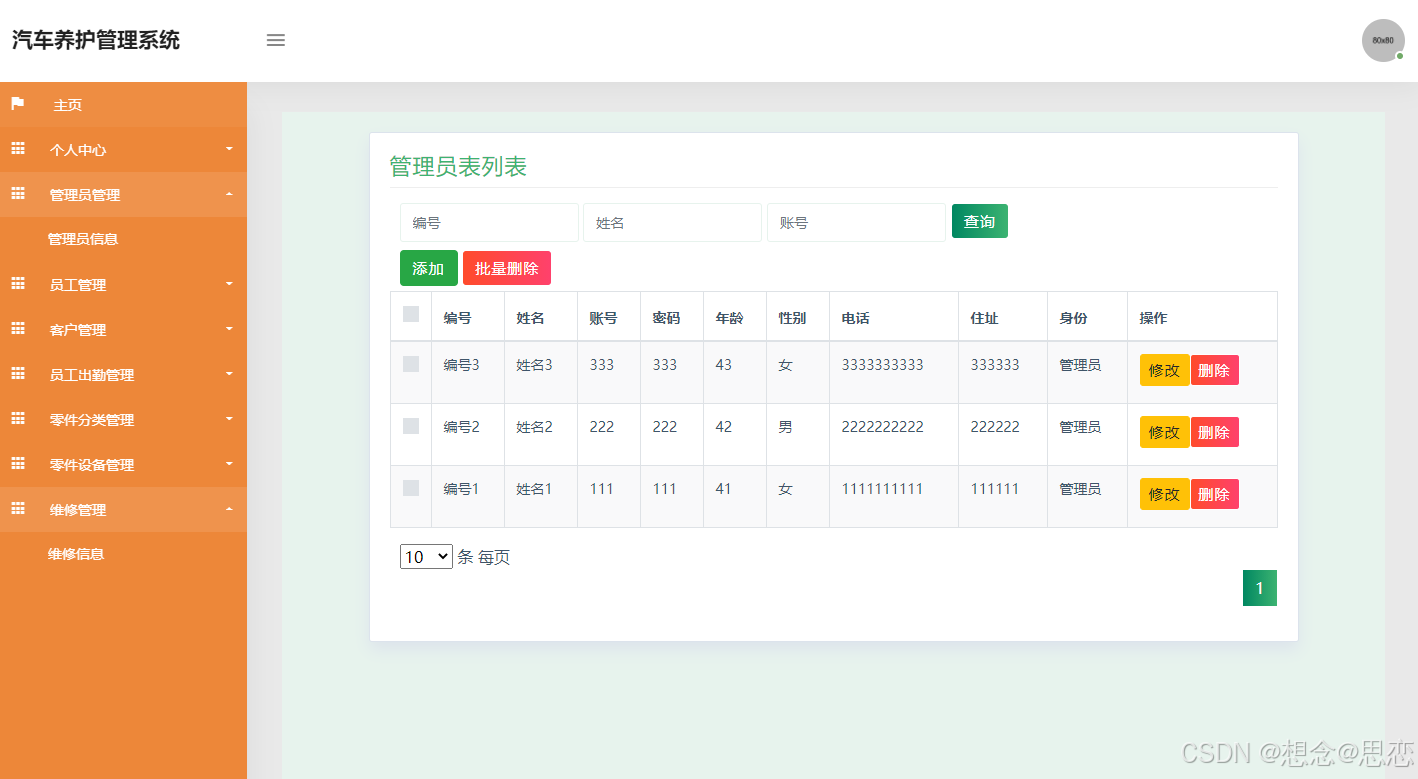Click 修改 for row 编号1

click(x=1164, y=494)
